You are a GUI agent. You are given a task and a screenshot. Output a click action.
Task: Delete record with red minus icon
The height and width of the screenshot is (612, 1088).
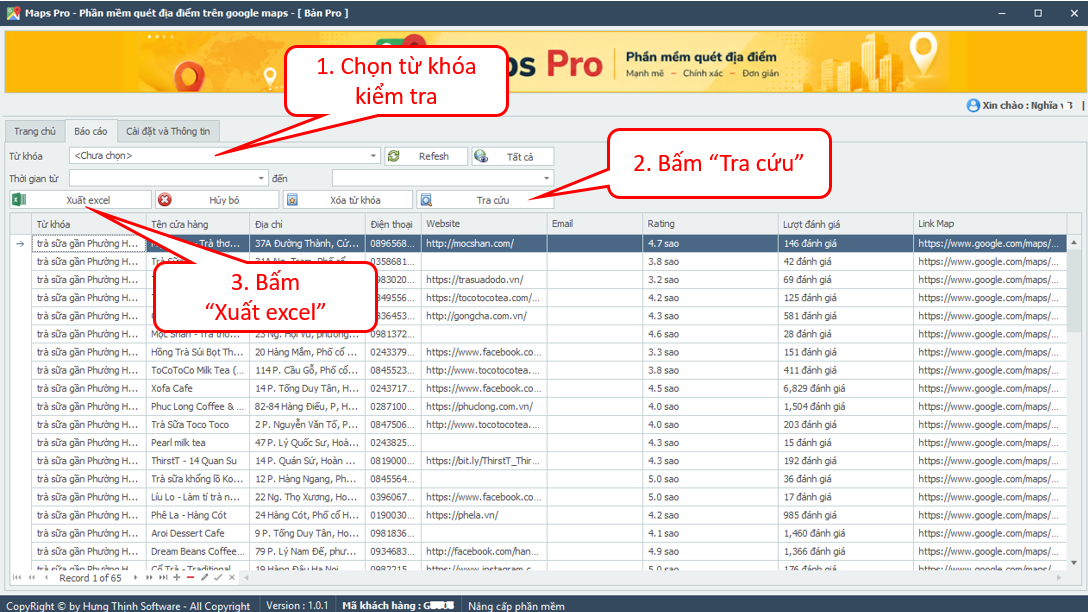tap(190, 577)
